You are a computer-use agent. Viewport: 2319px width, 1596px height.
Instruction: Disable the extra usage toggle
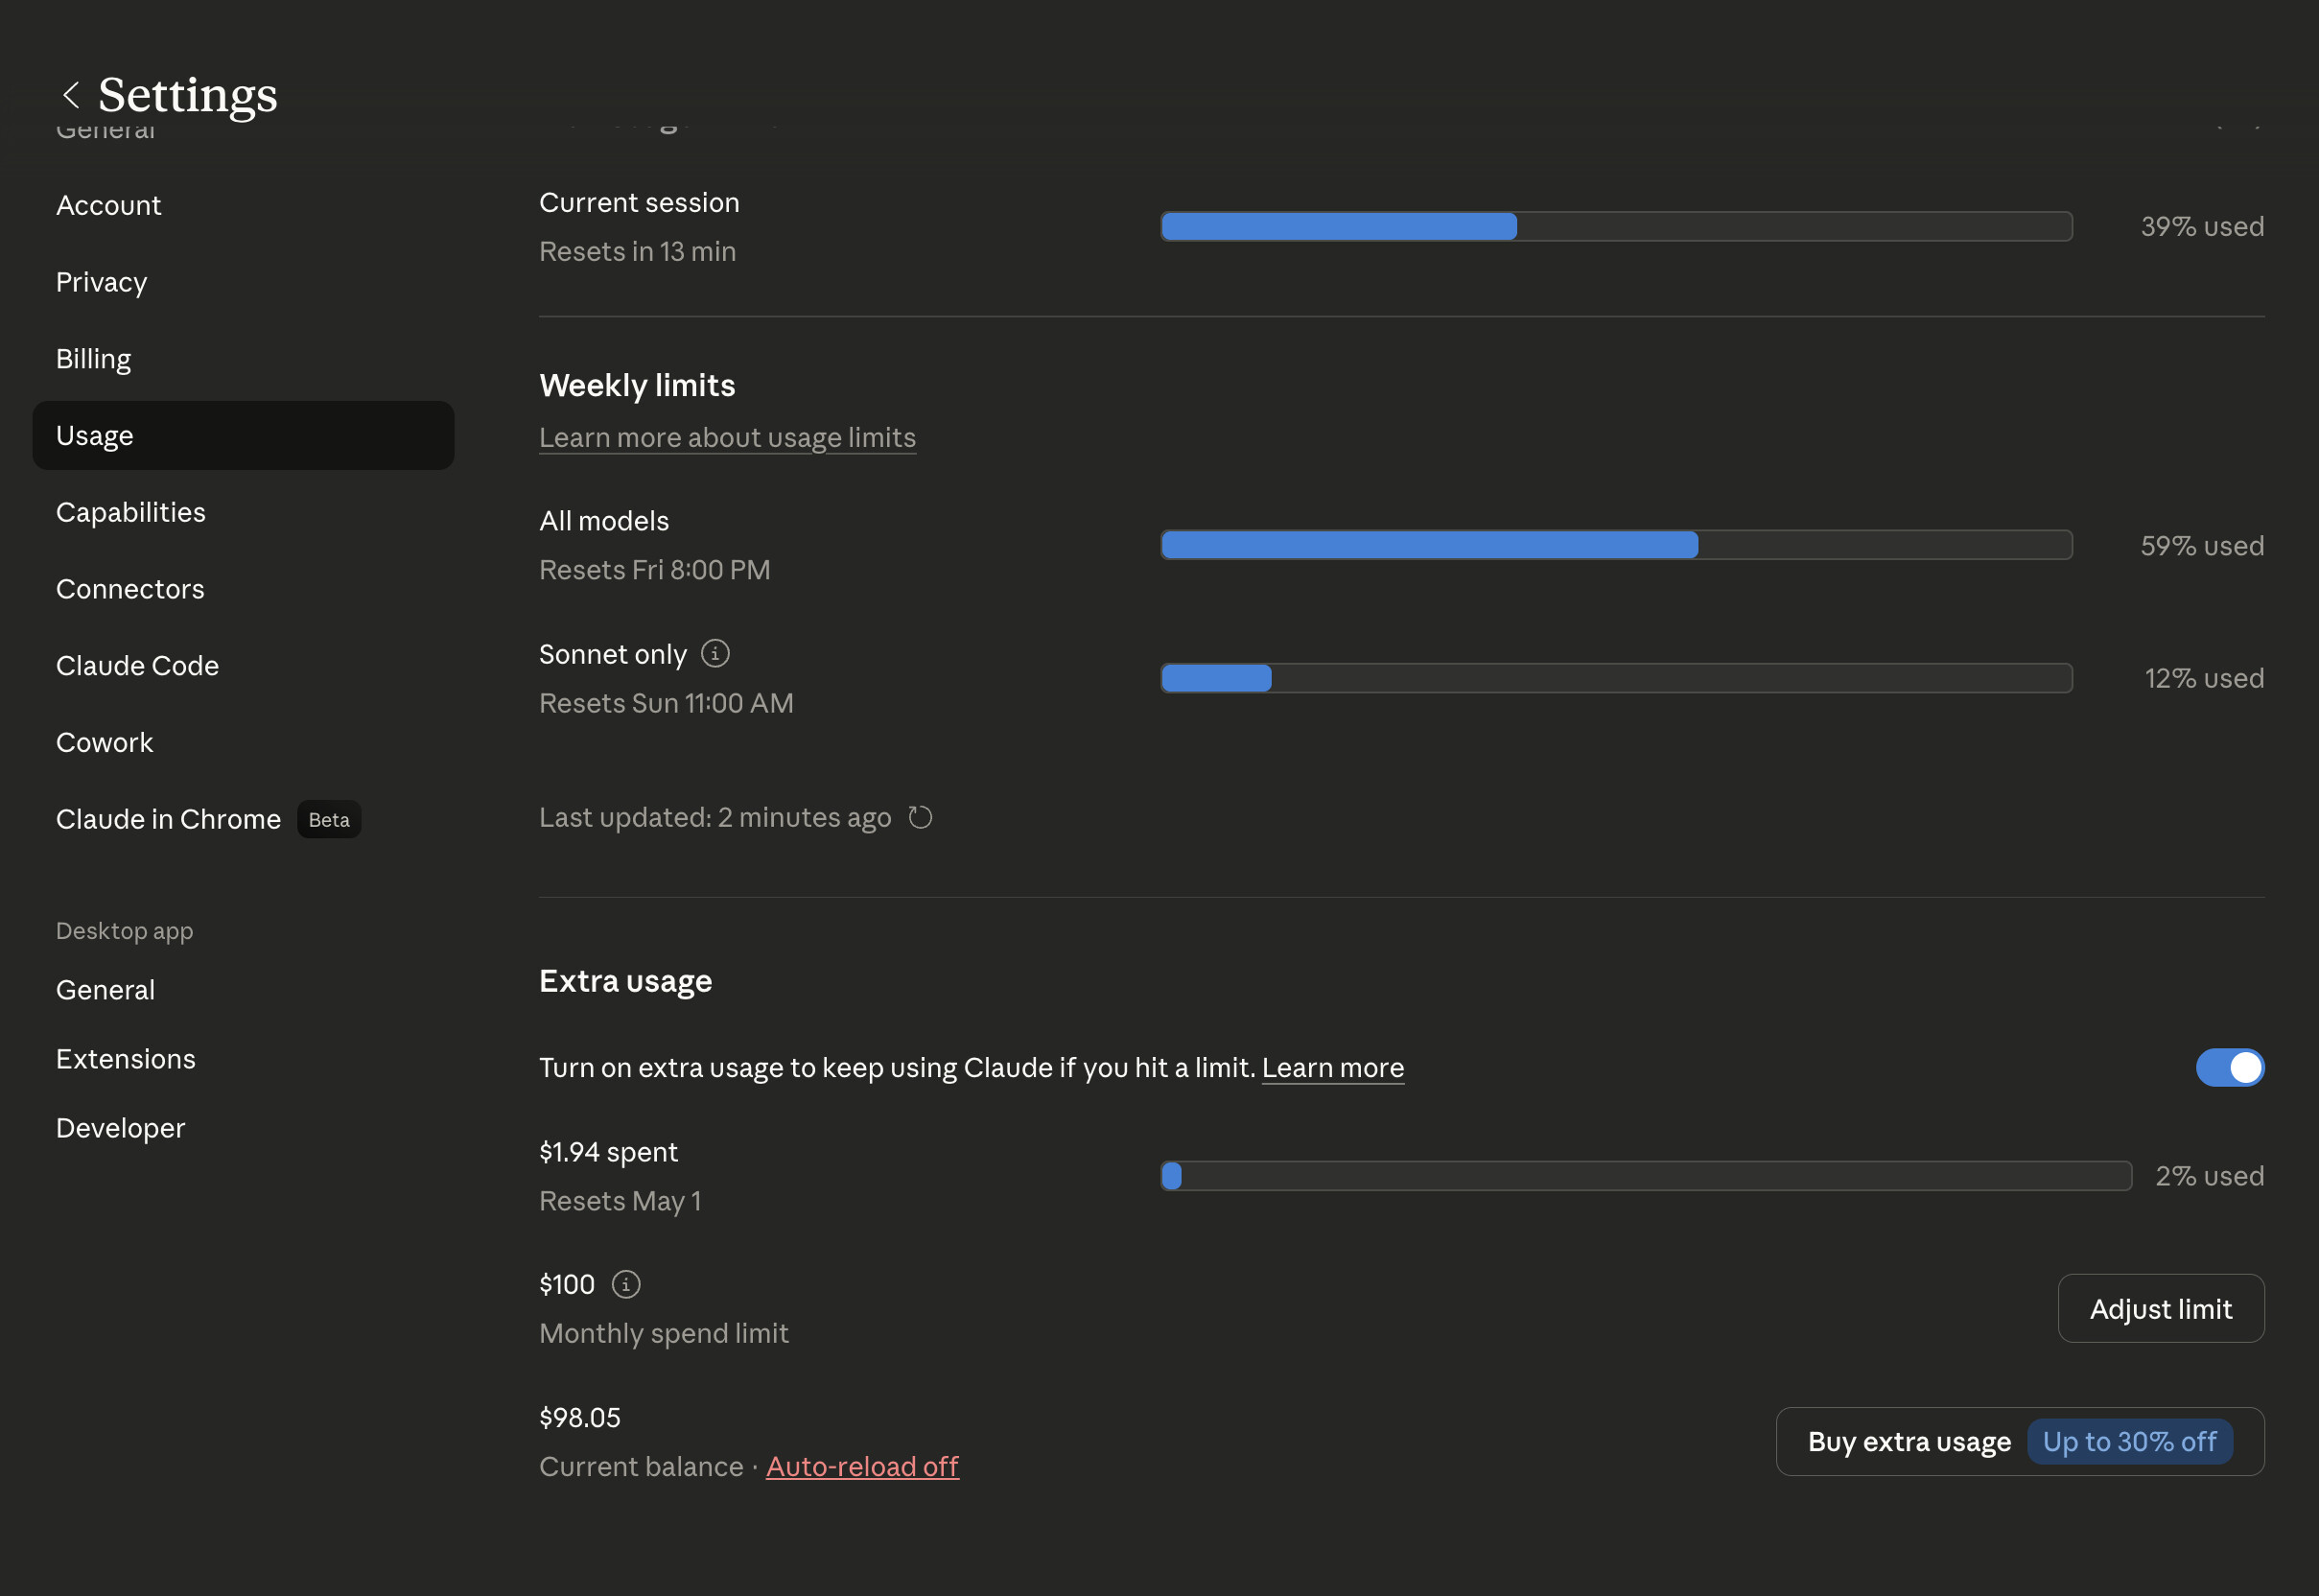[x=2229, y=1067]
